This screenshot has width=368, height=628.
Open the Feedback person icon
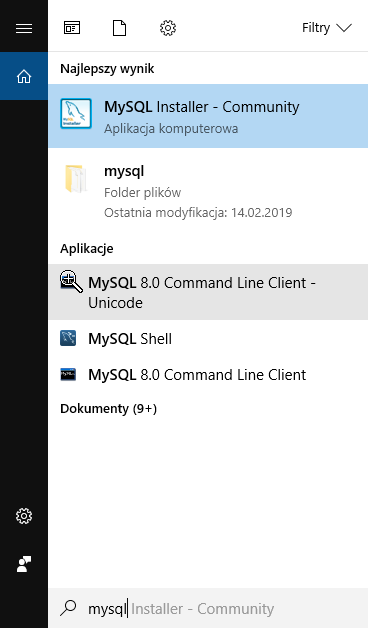click(x=24, y=564)
